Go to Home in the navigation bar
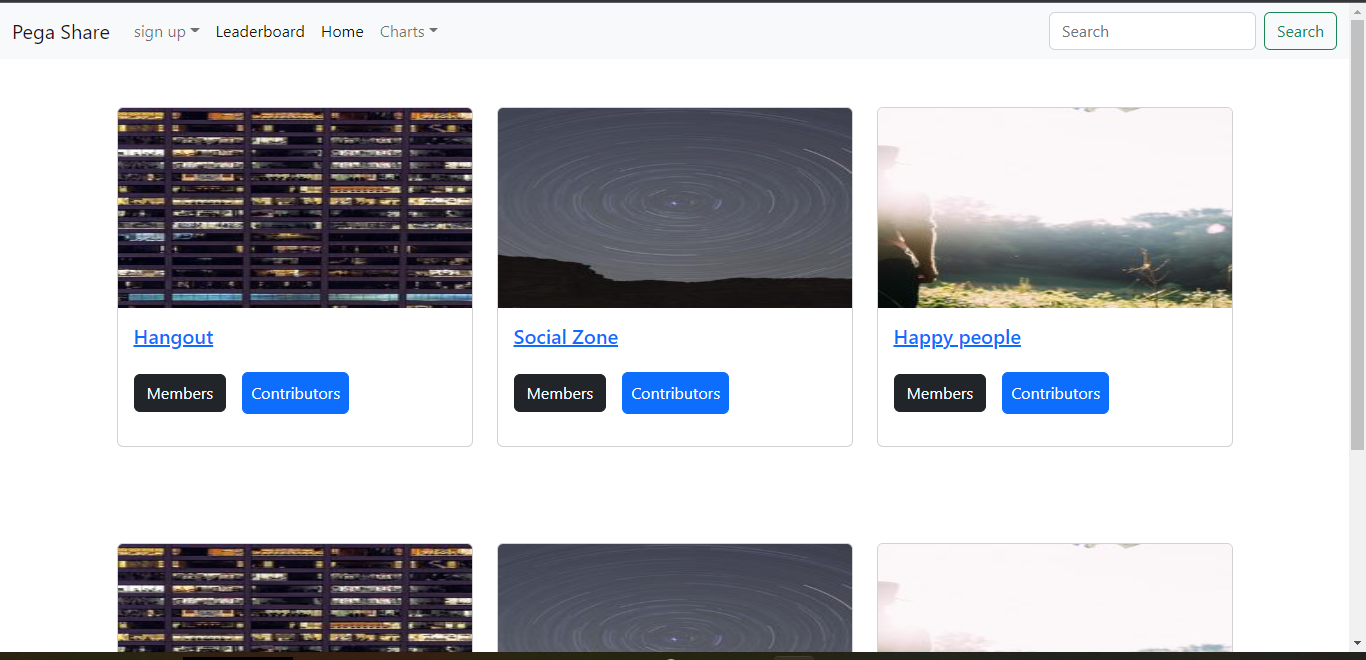This screenshot has width=1366, height=660. (342, 31)
